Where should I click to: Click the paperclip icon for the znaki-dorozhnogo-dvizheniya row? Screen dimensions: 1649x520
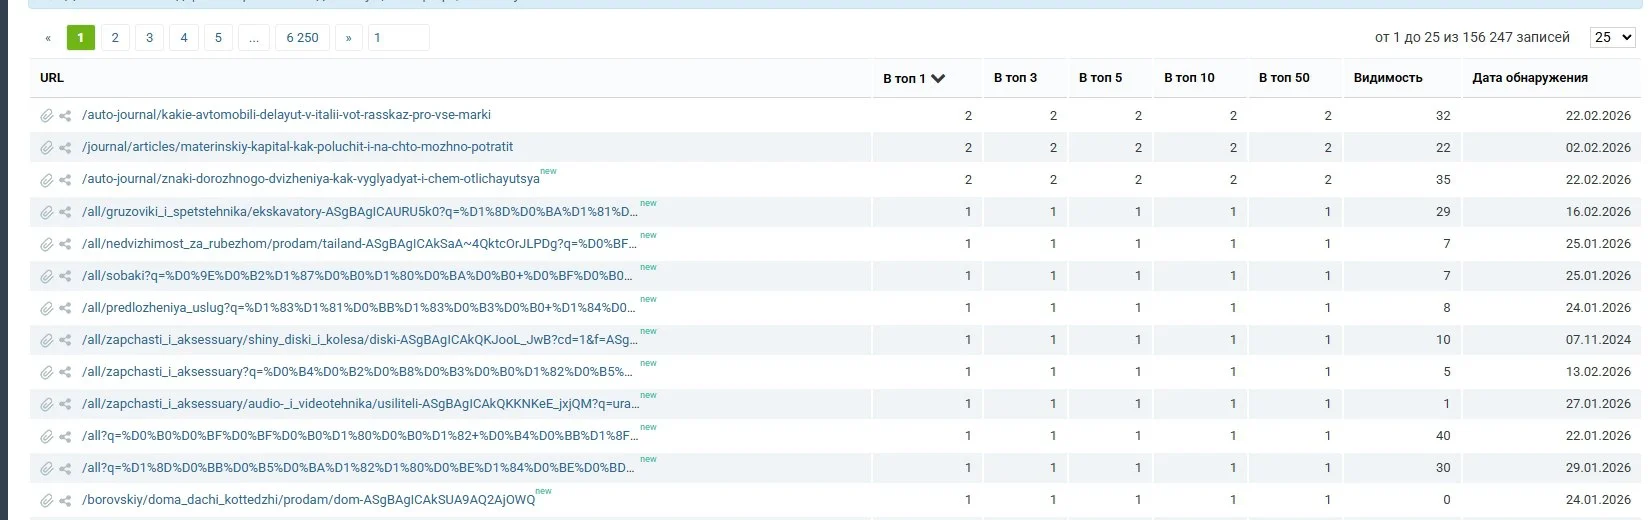click(46, 180)
